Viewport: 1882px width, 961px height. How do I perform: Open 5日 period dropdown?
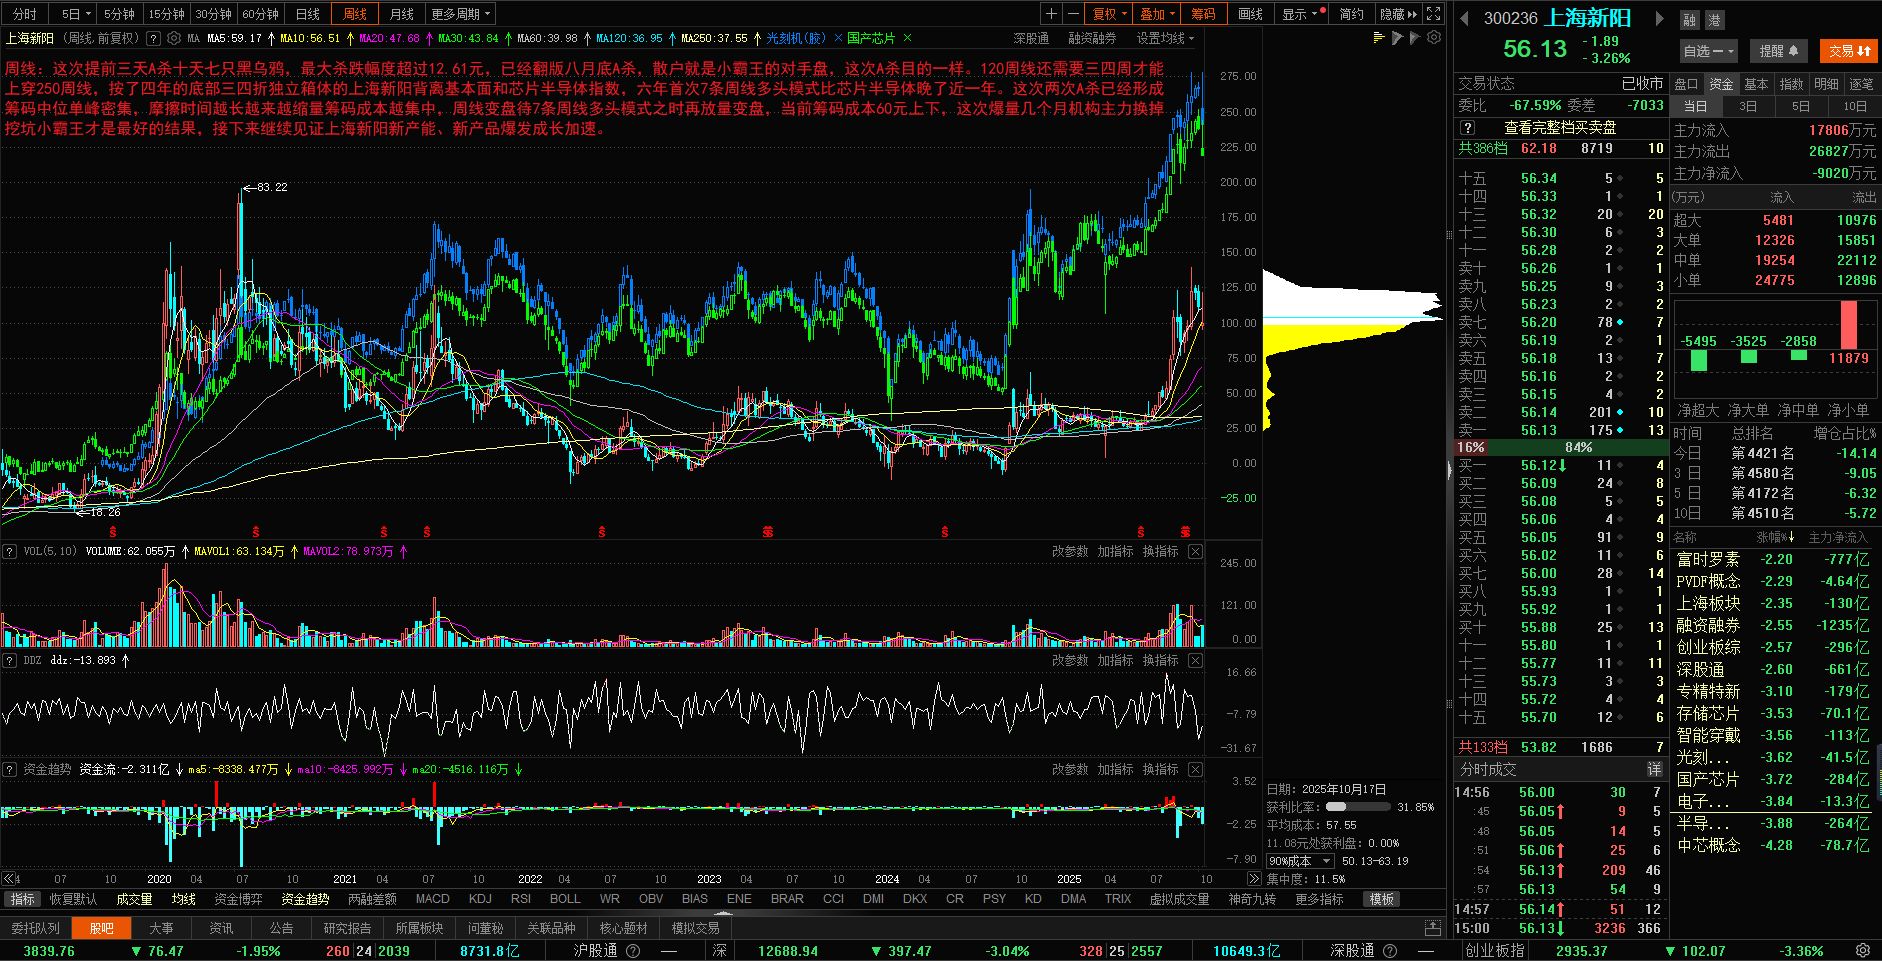(x=76, y=14)
